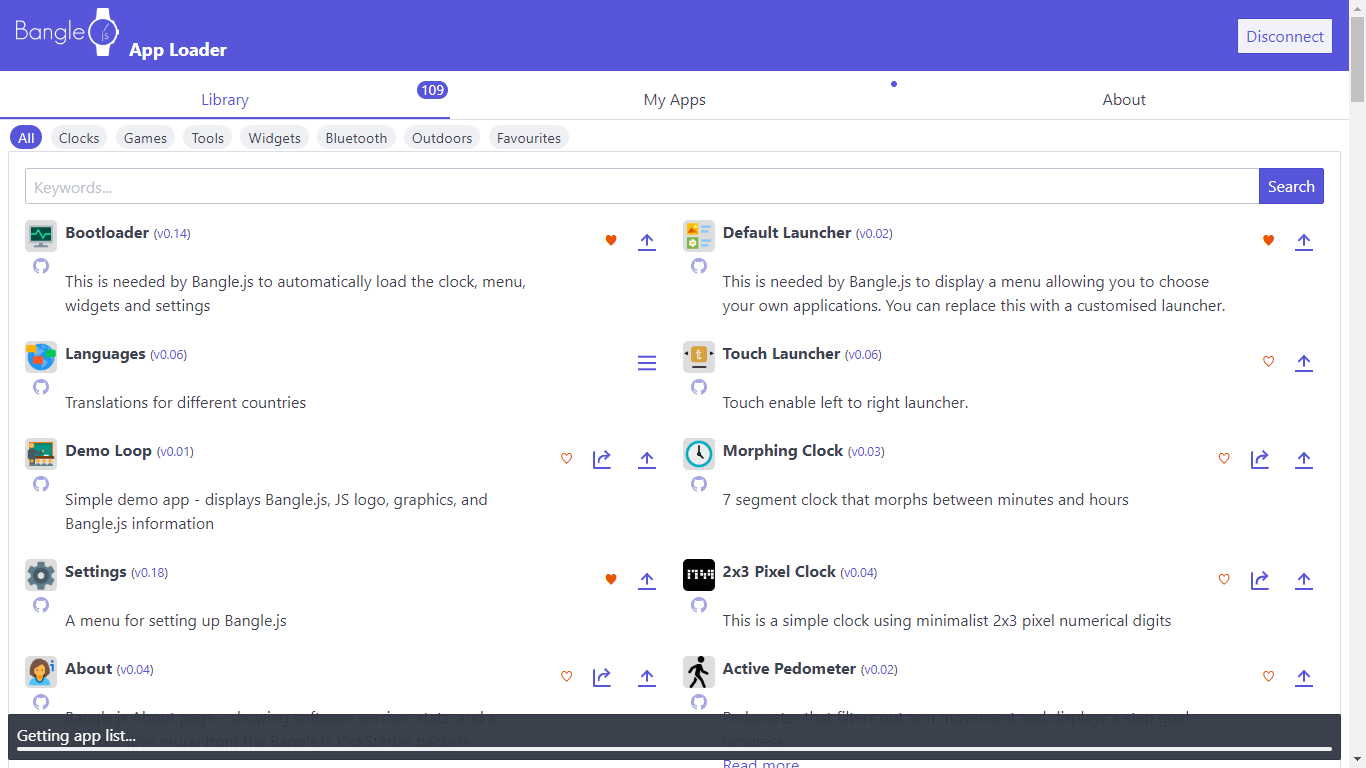This screenshot has width=1366, height=768.
Task: Favourite the About app
Action: 566,676
